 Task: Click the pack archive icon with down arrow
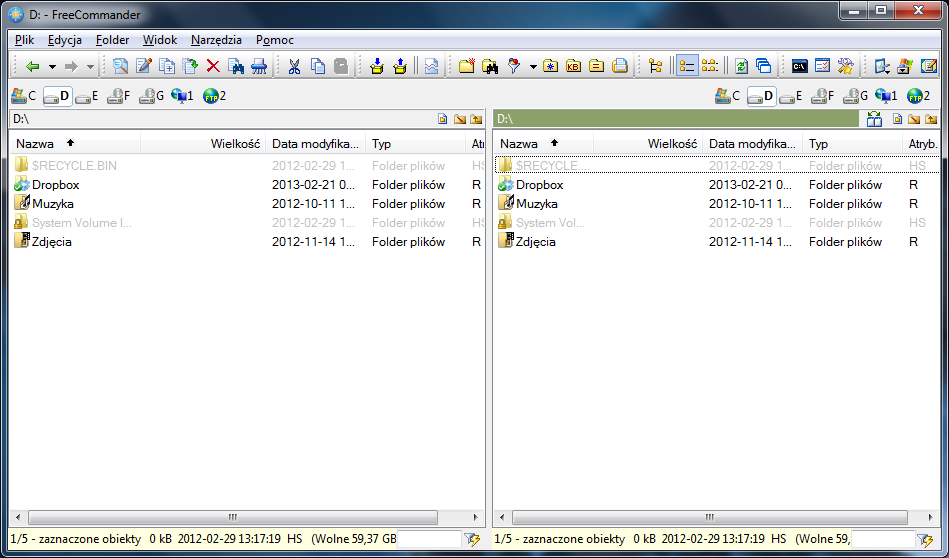coord(376,66)
